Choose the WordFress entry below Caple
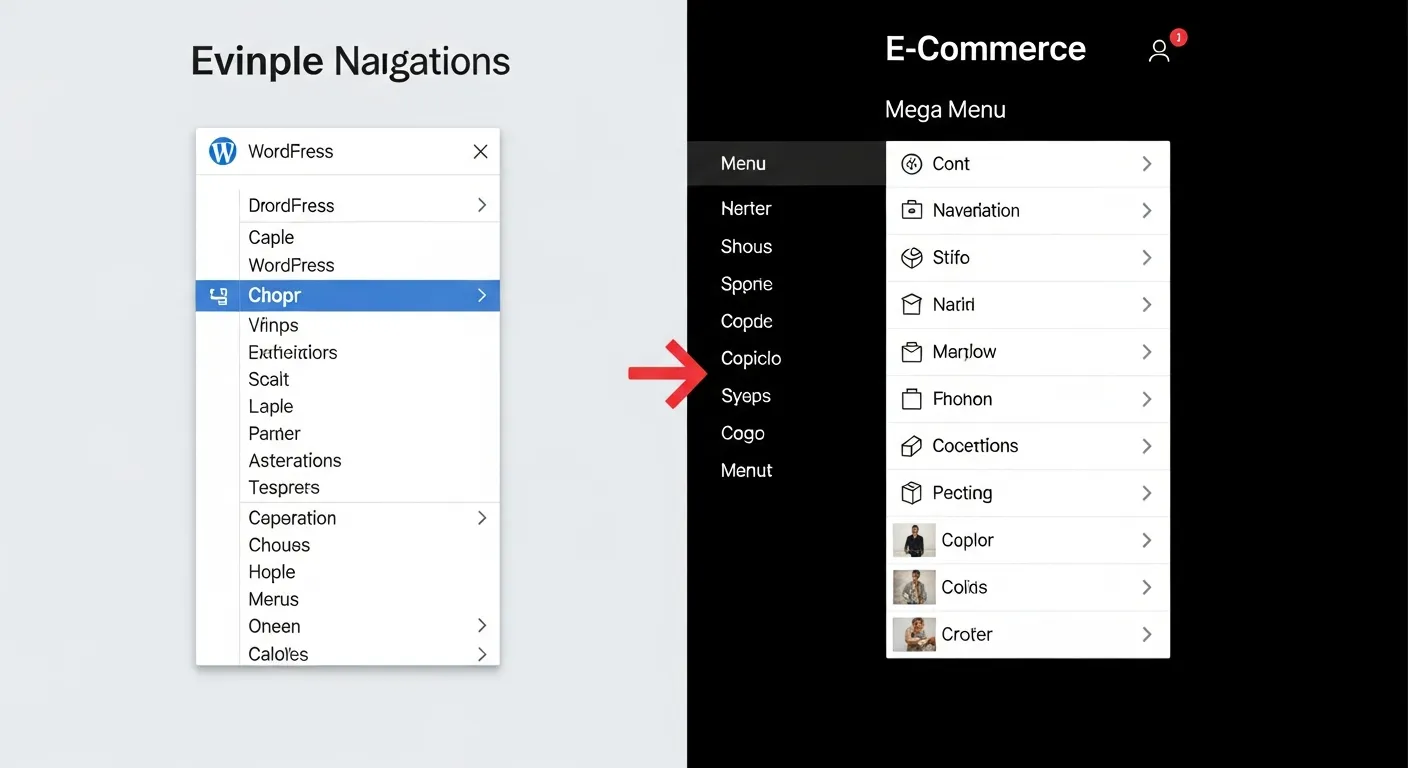This screenshot has width=1408, height=768. tap(291, 266)
